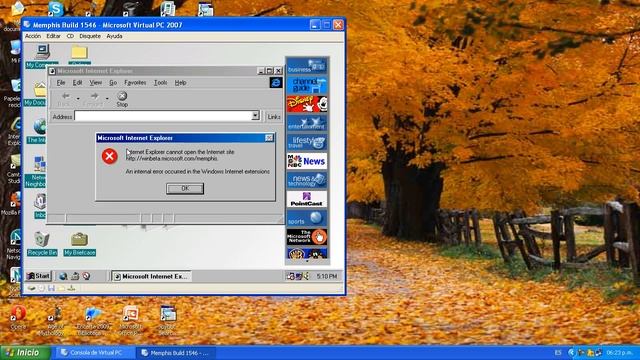Viewport: 640px width, 360px height.
Task: Open The Microsoft Network channel
Action: [307, 237]
